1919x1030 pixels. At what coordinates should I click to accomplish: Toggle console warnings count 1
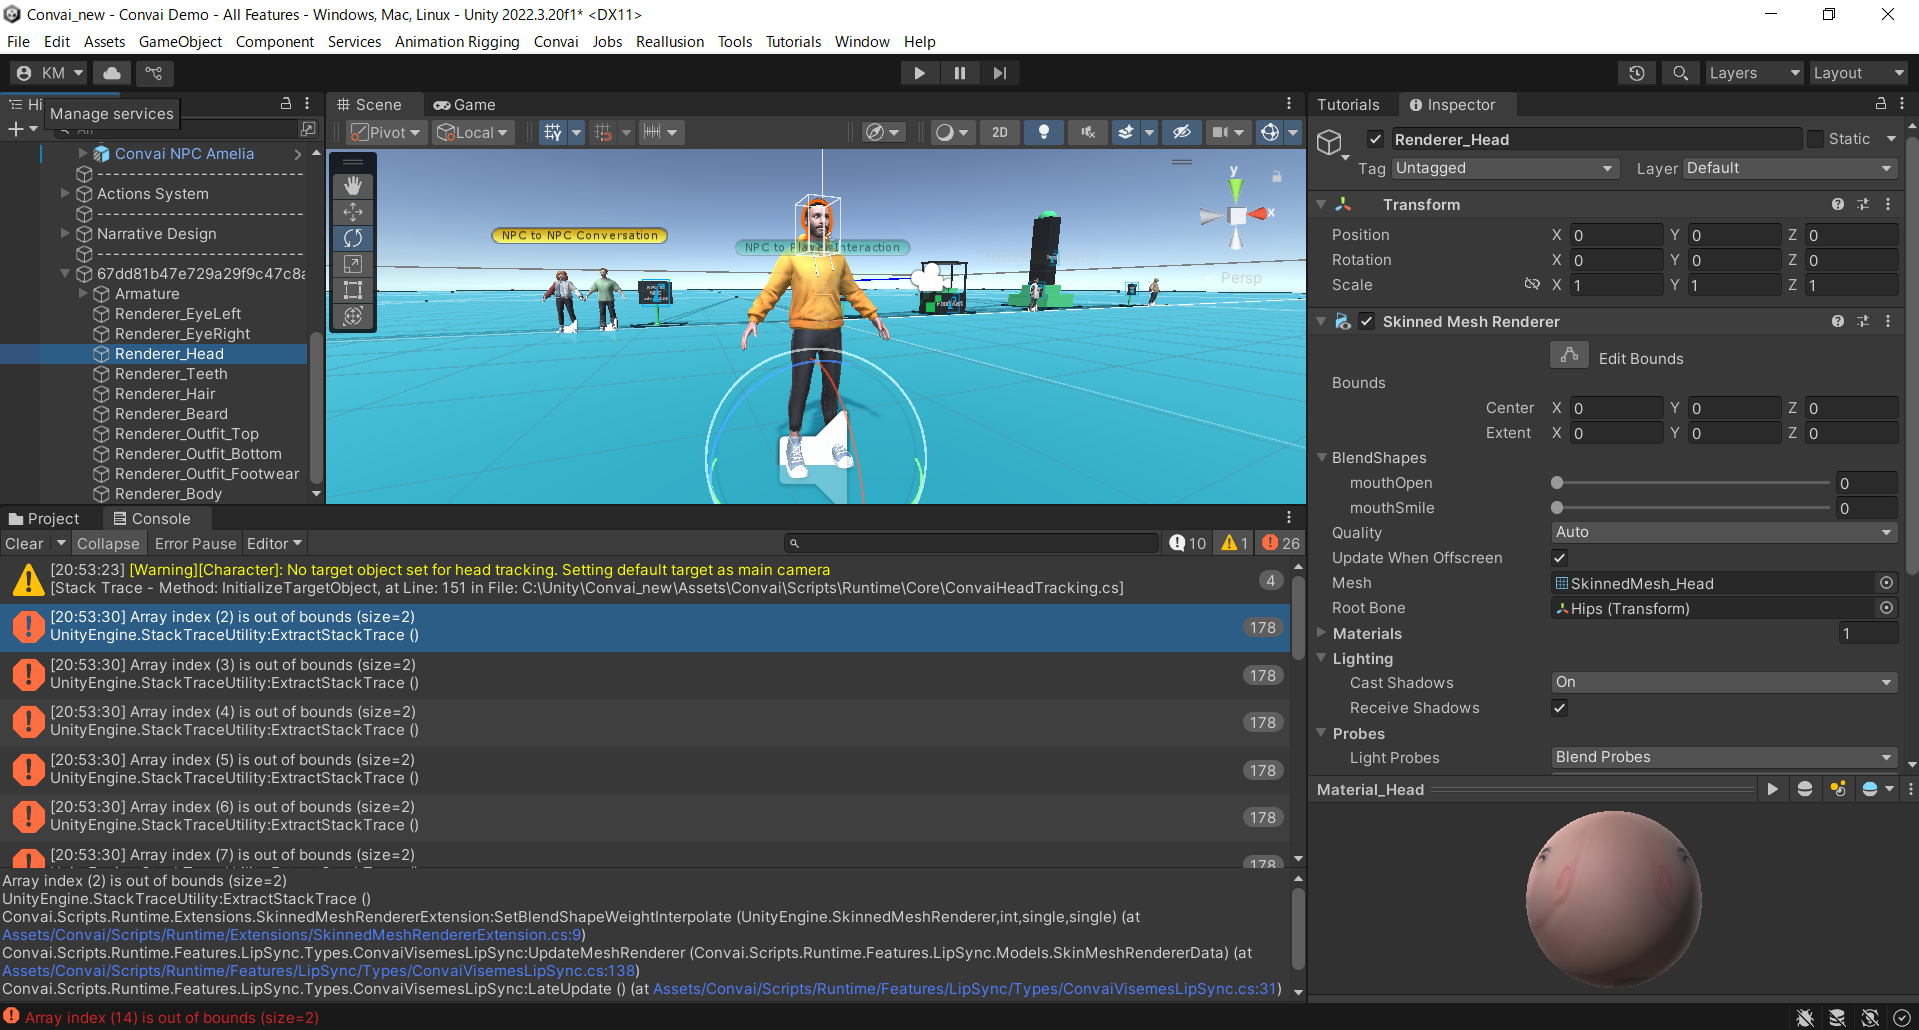point(1235,543)
